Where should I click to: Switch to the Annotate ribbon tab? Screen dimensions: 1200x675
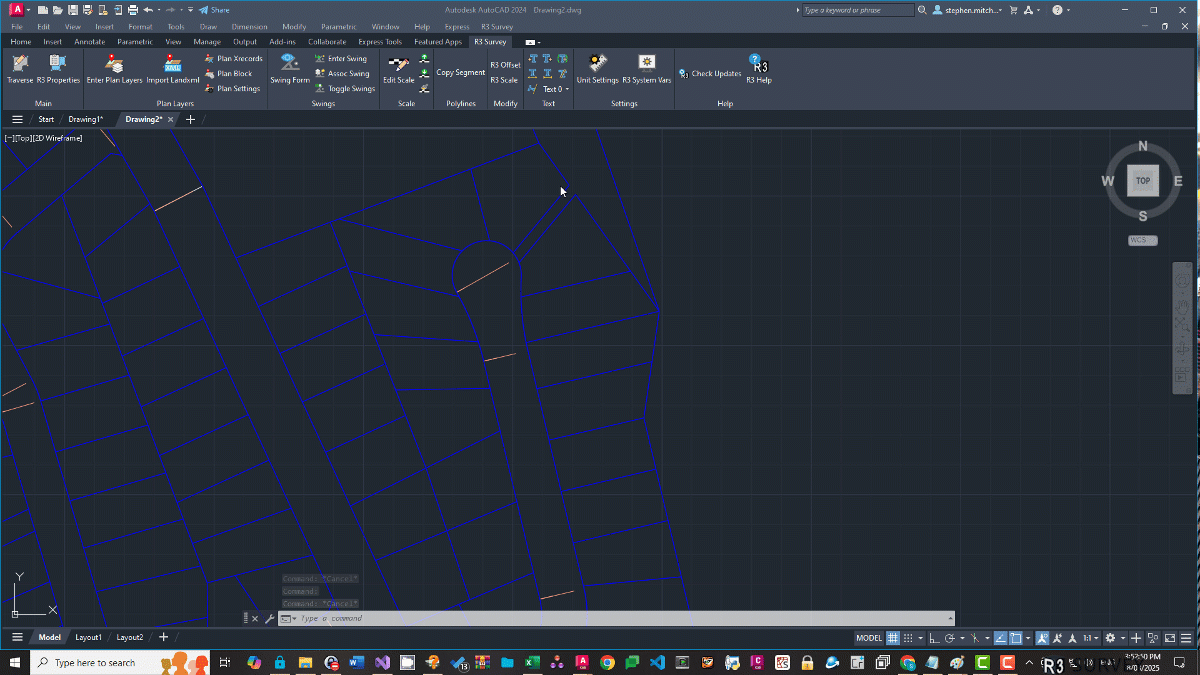coord(89,42)
